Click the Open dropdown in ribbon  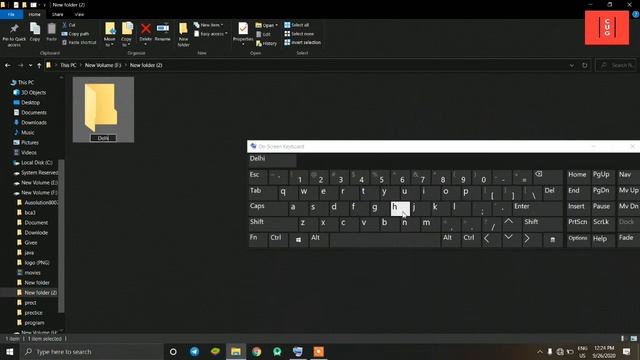point(267,25)
